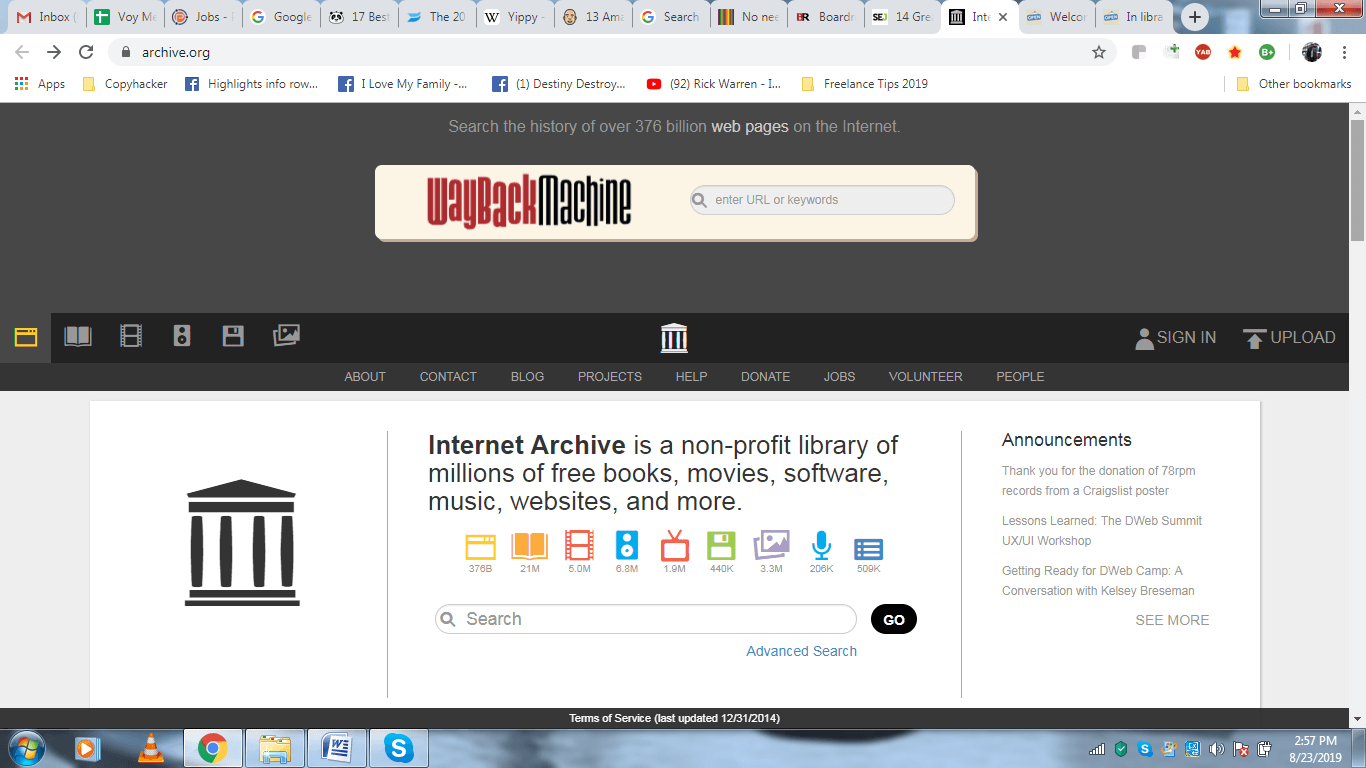This screenshot has height=768, width=1366.
Task: Open Freelance Tips 2019 bookmark folder
Action: (865, 84)
